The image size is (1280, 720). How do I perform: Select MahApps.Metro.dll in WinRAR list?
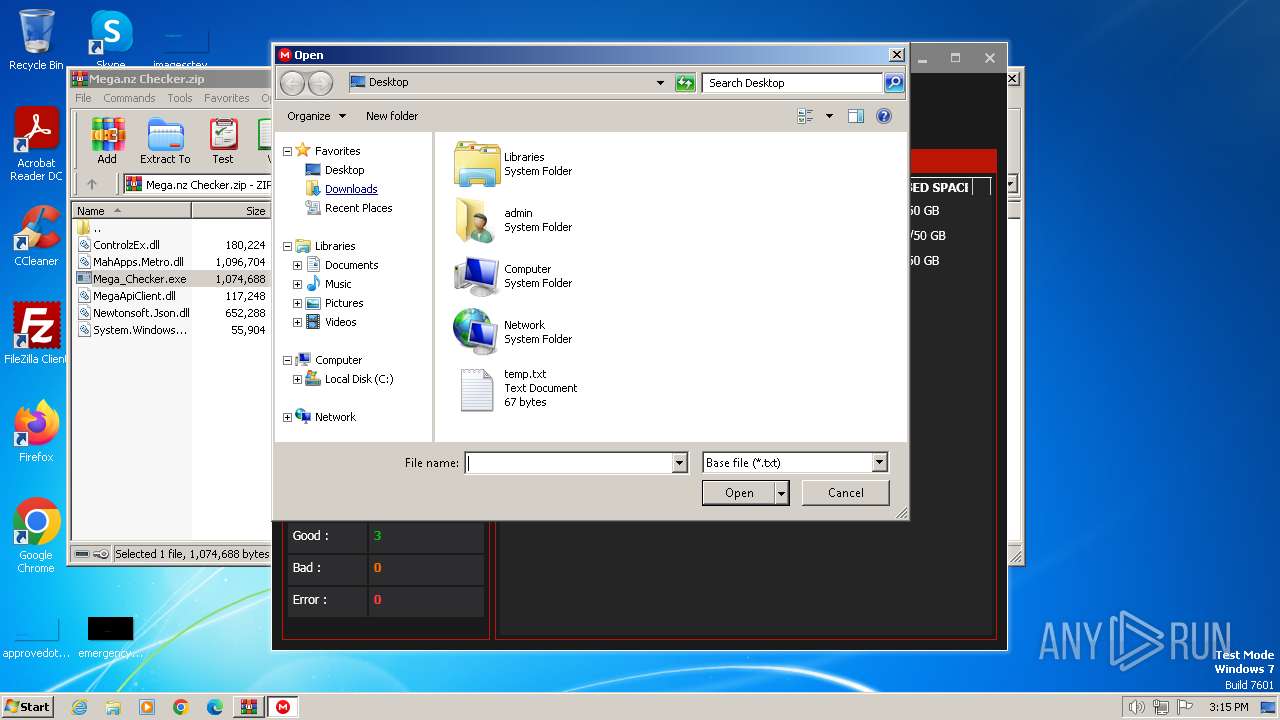tap(138, 262)
